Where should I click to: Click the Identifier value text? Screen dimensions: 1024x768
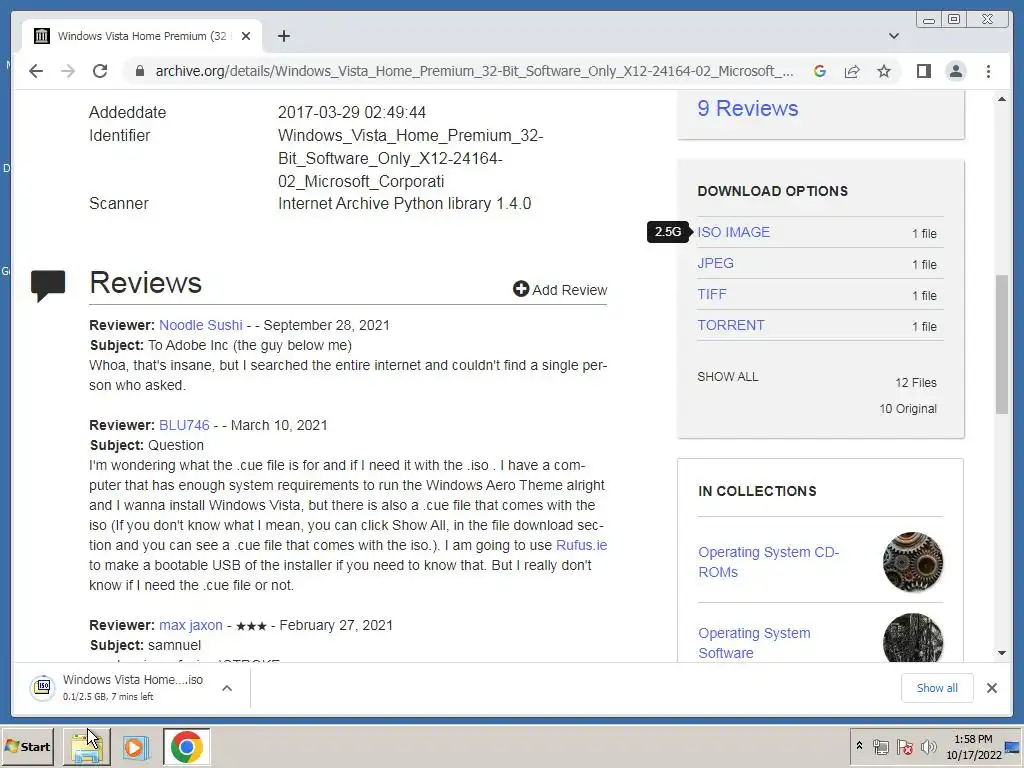point(411,159)
